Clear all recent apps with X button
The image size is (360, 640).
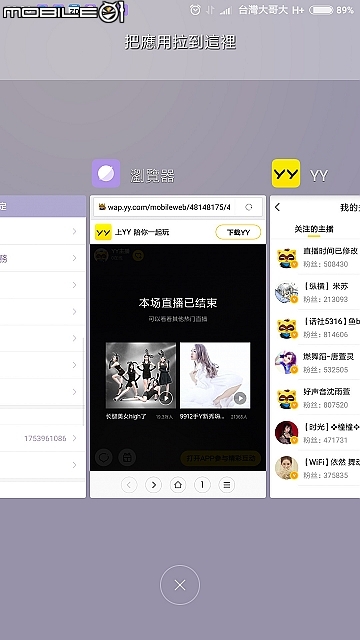tap(180, 585)
